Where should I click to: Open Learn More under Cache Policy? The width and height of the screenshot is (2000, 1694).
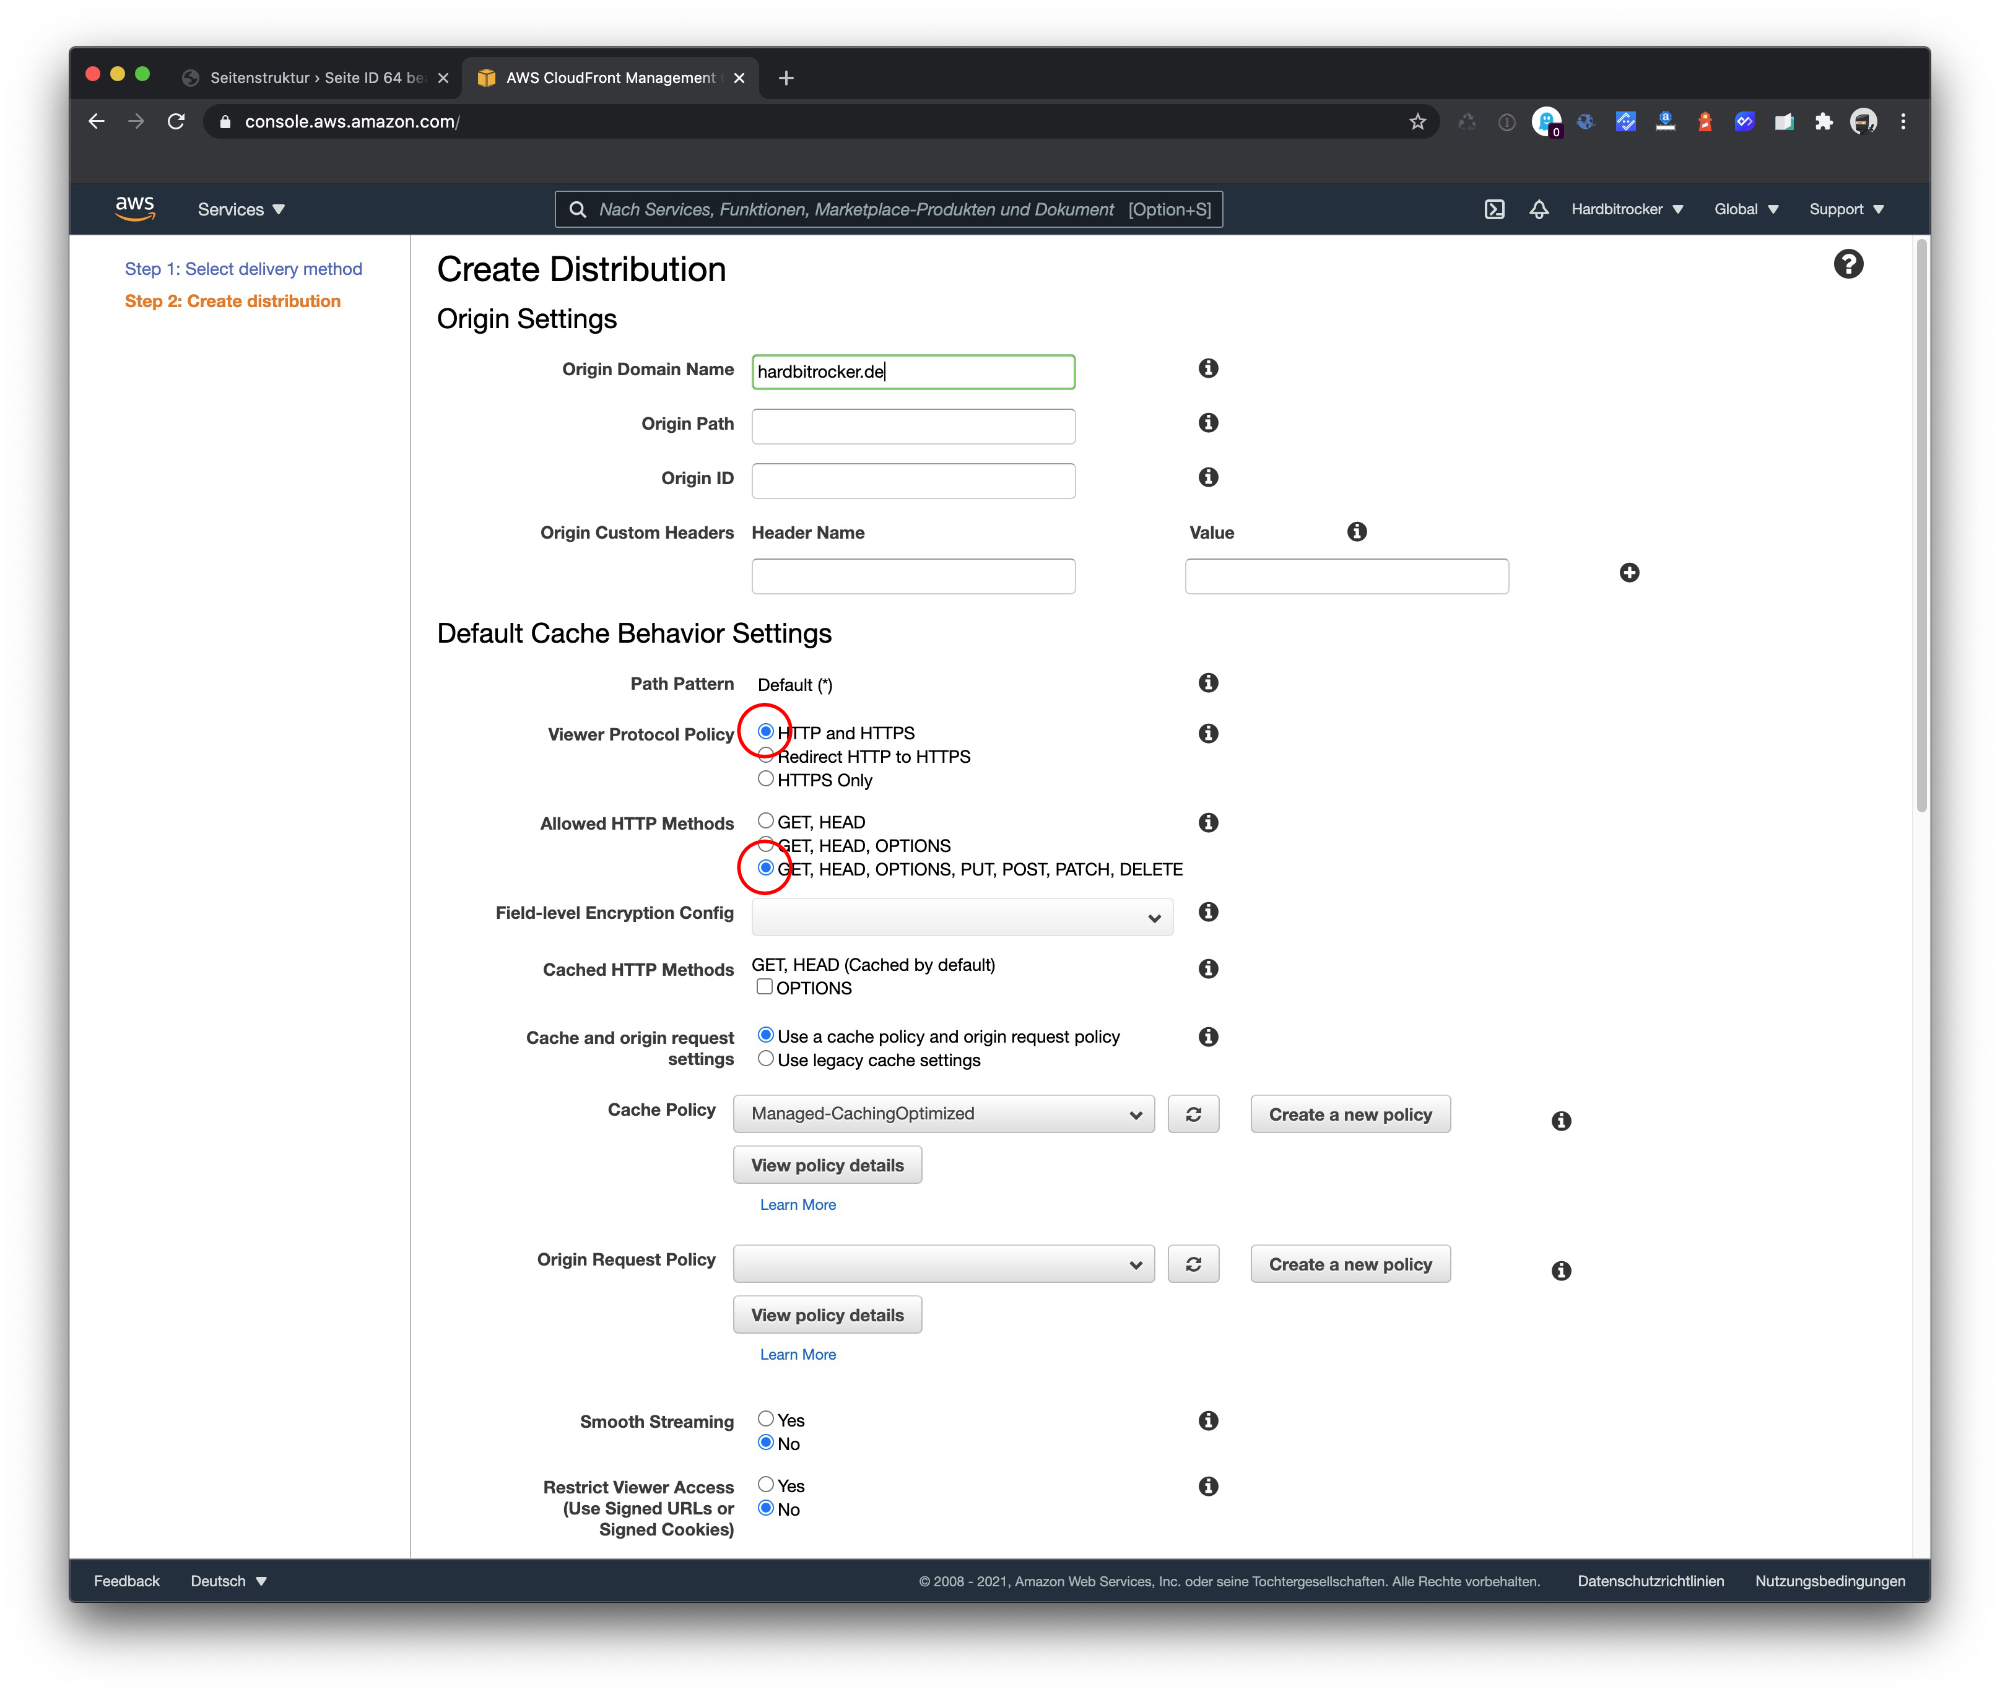point(798,1205)
